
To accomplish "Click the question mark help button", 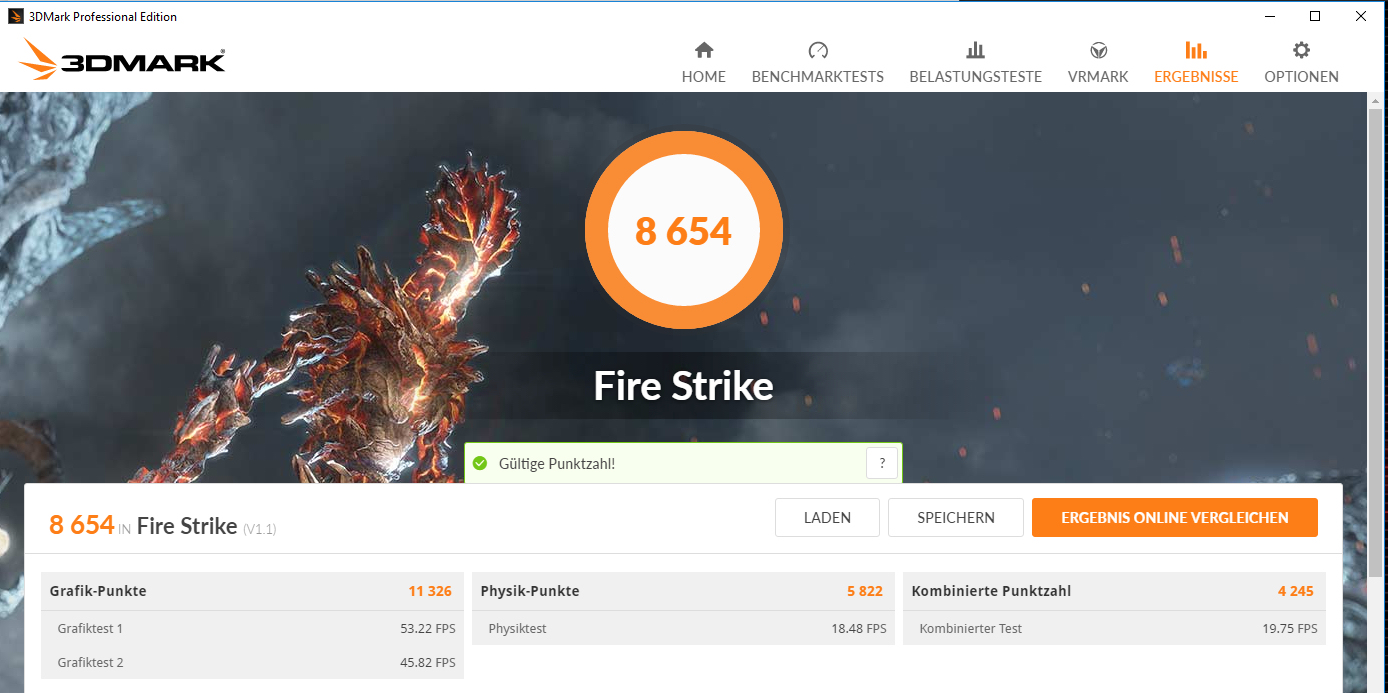I will click(882, 463).
